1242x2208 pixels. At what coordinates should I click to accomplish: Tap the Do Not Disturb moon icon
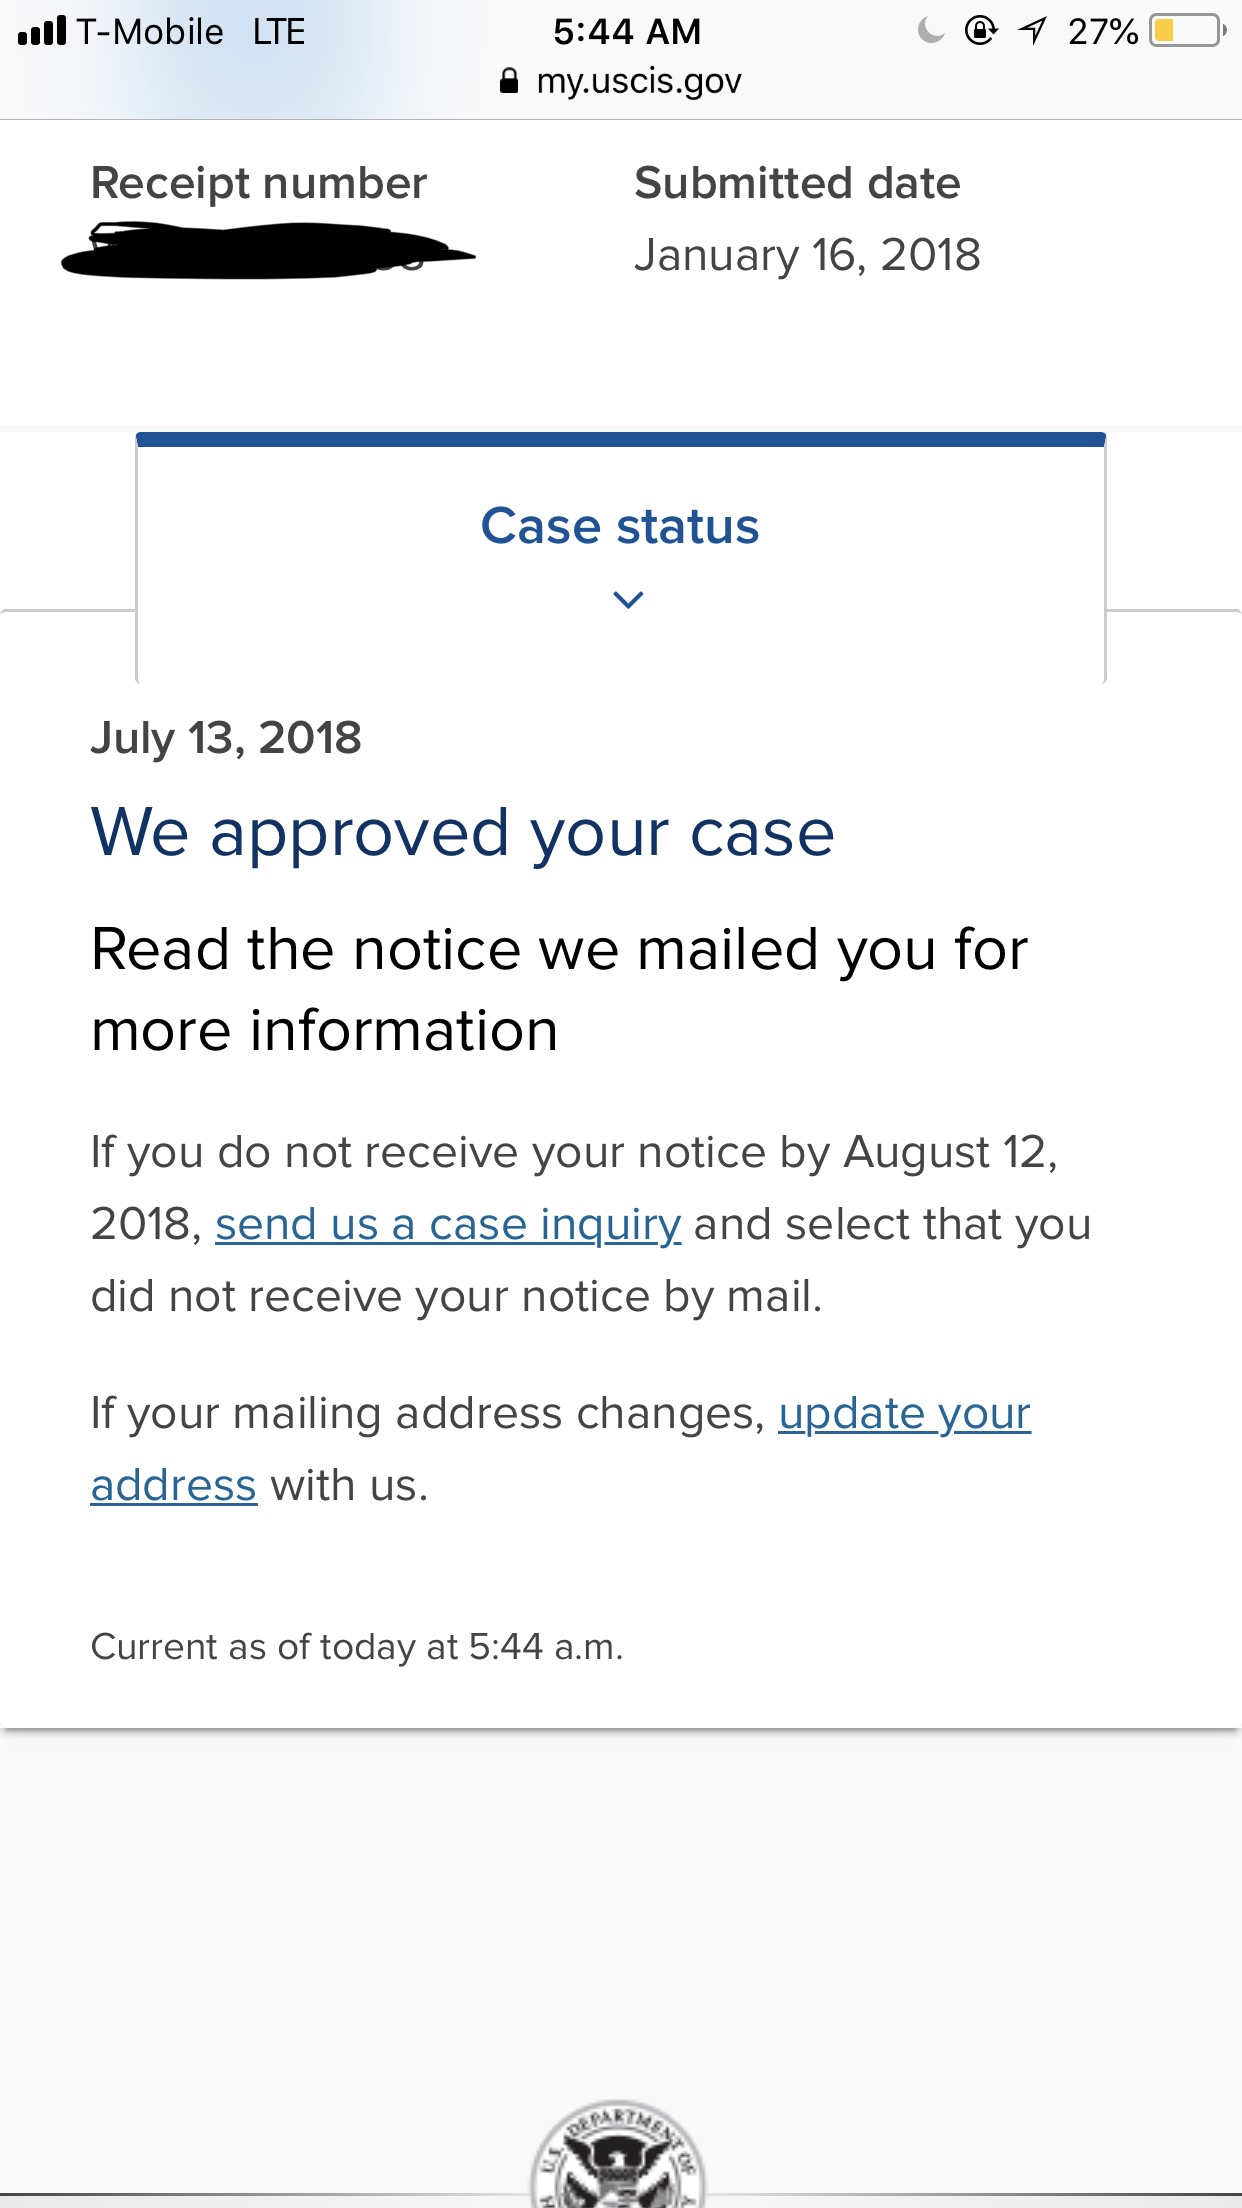point(931,31)
